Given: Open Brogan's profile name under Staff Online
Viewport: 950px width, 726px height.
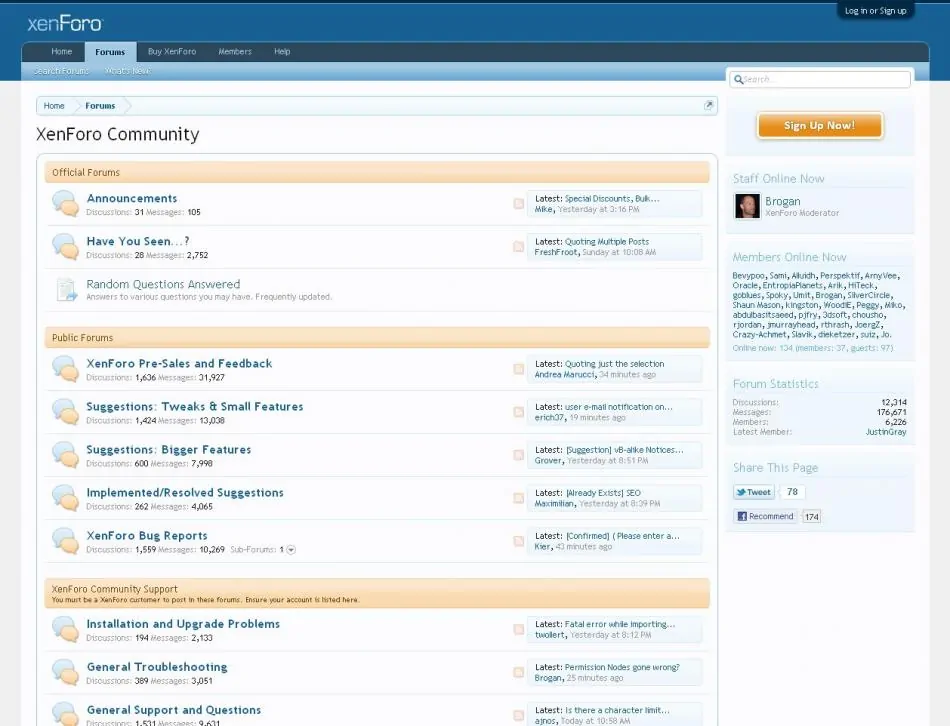Looking at the screenshot, I should 783,201.
